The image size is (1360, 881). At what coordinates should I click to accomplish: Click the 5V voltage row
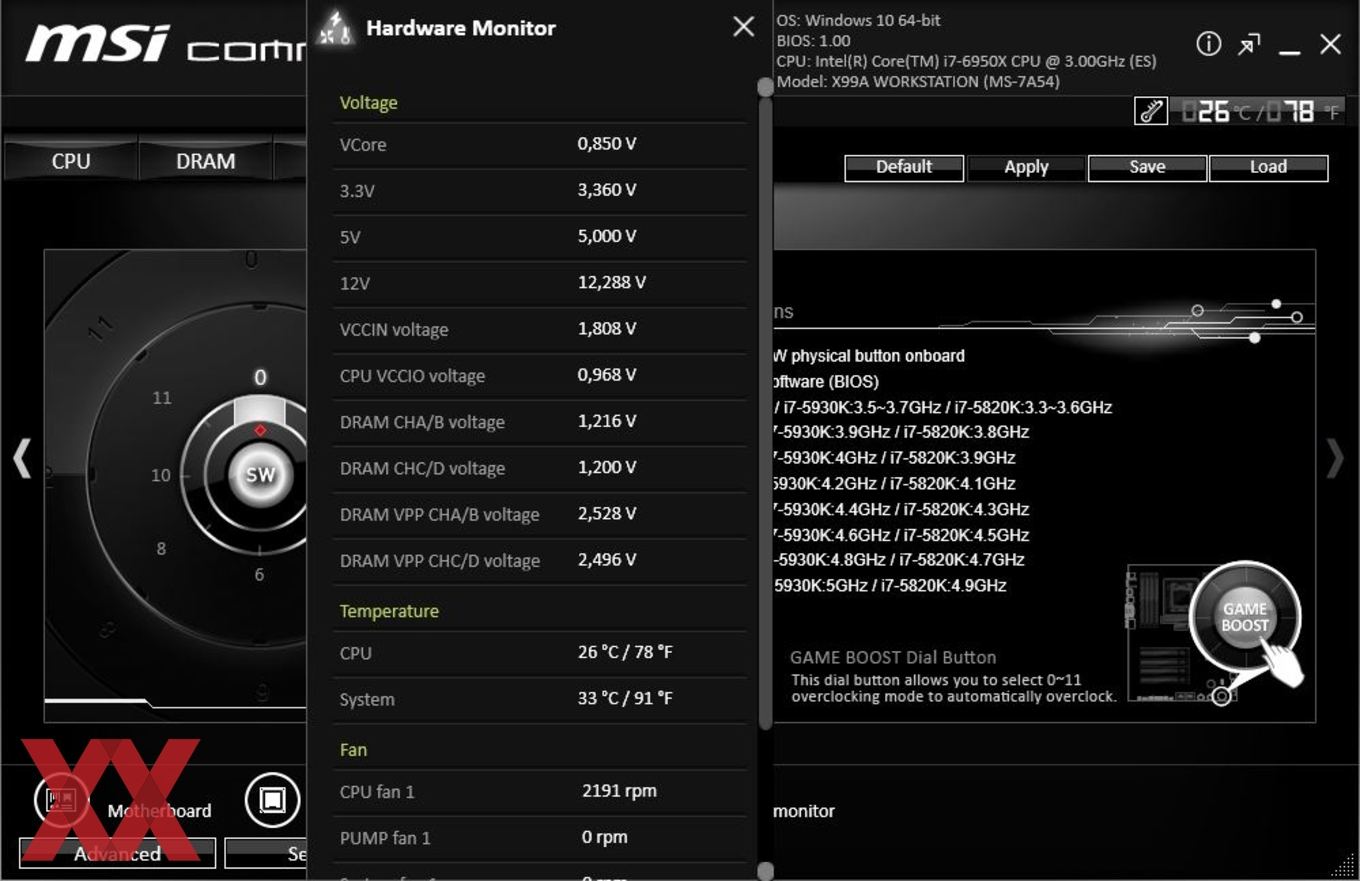540,237
